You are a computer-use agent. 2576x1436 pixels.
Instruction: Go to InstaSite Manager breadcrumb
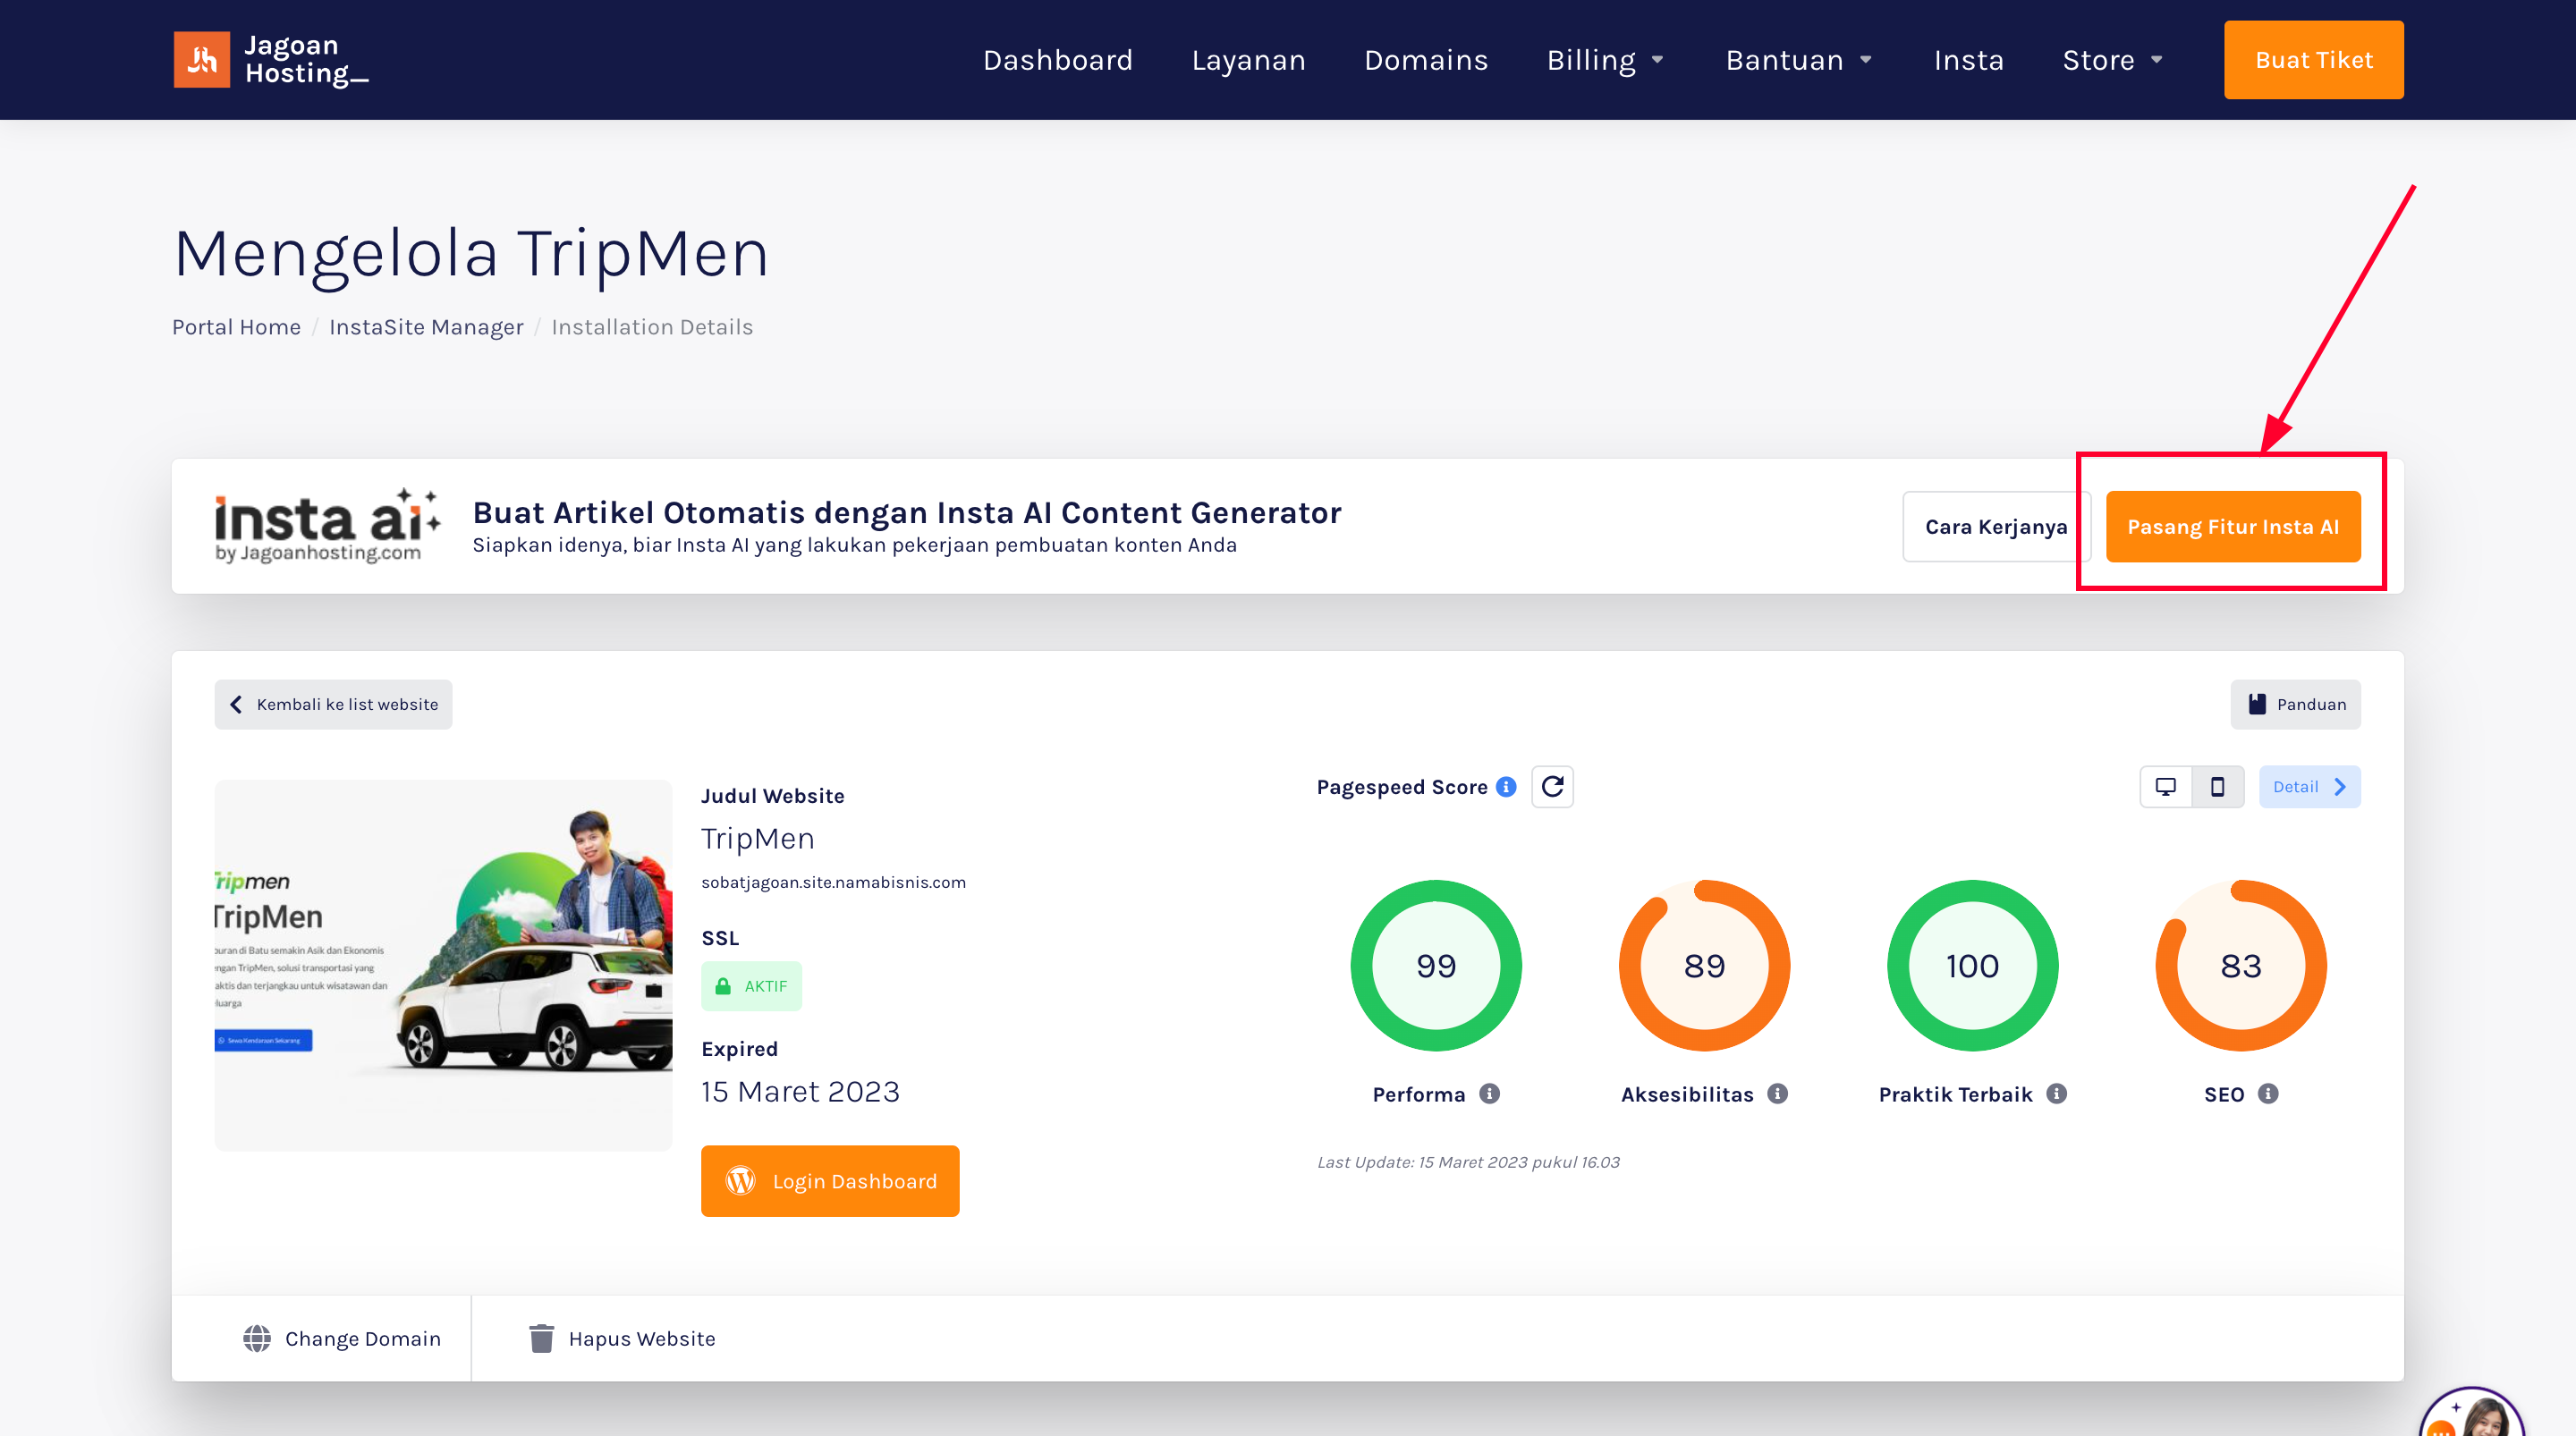tap(426, 327)
